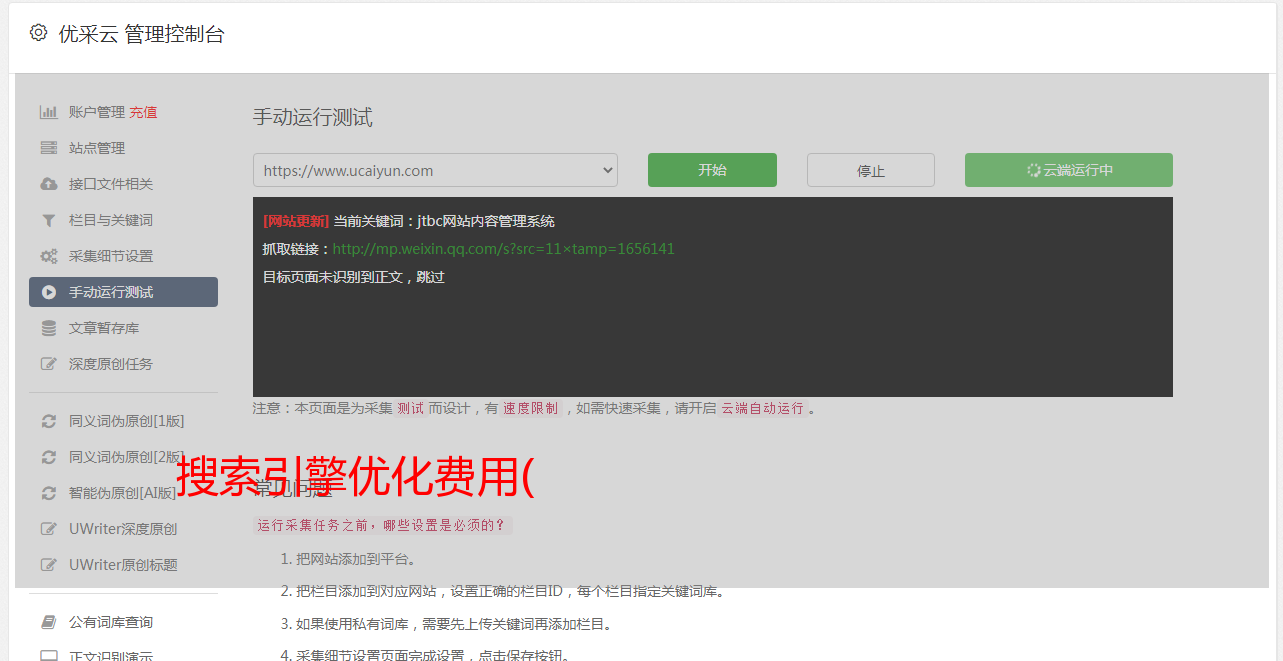
Task: Click the book icon for 公有词库查询
Action: pos(48,622)
